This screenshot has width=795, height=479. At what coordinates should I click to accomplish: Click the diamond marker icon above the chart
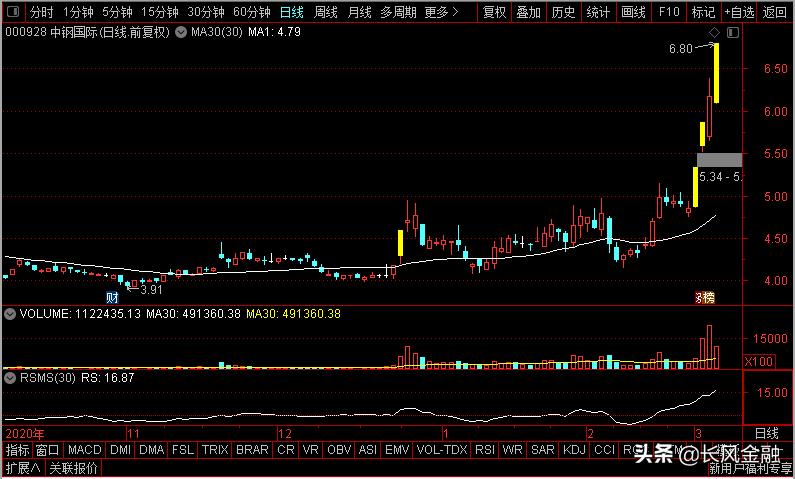(x=714, y=33)
